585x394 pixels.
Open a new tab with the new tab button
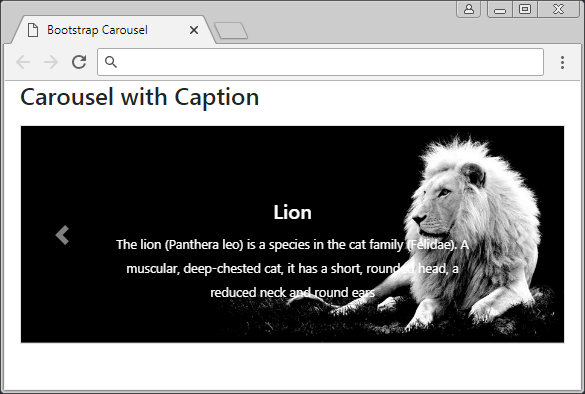tap(231, 31)
